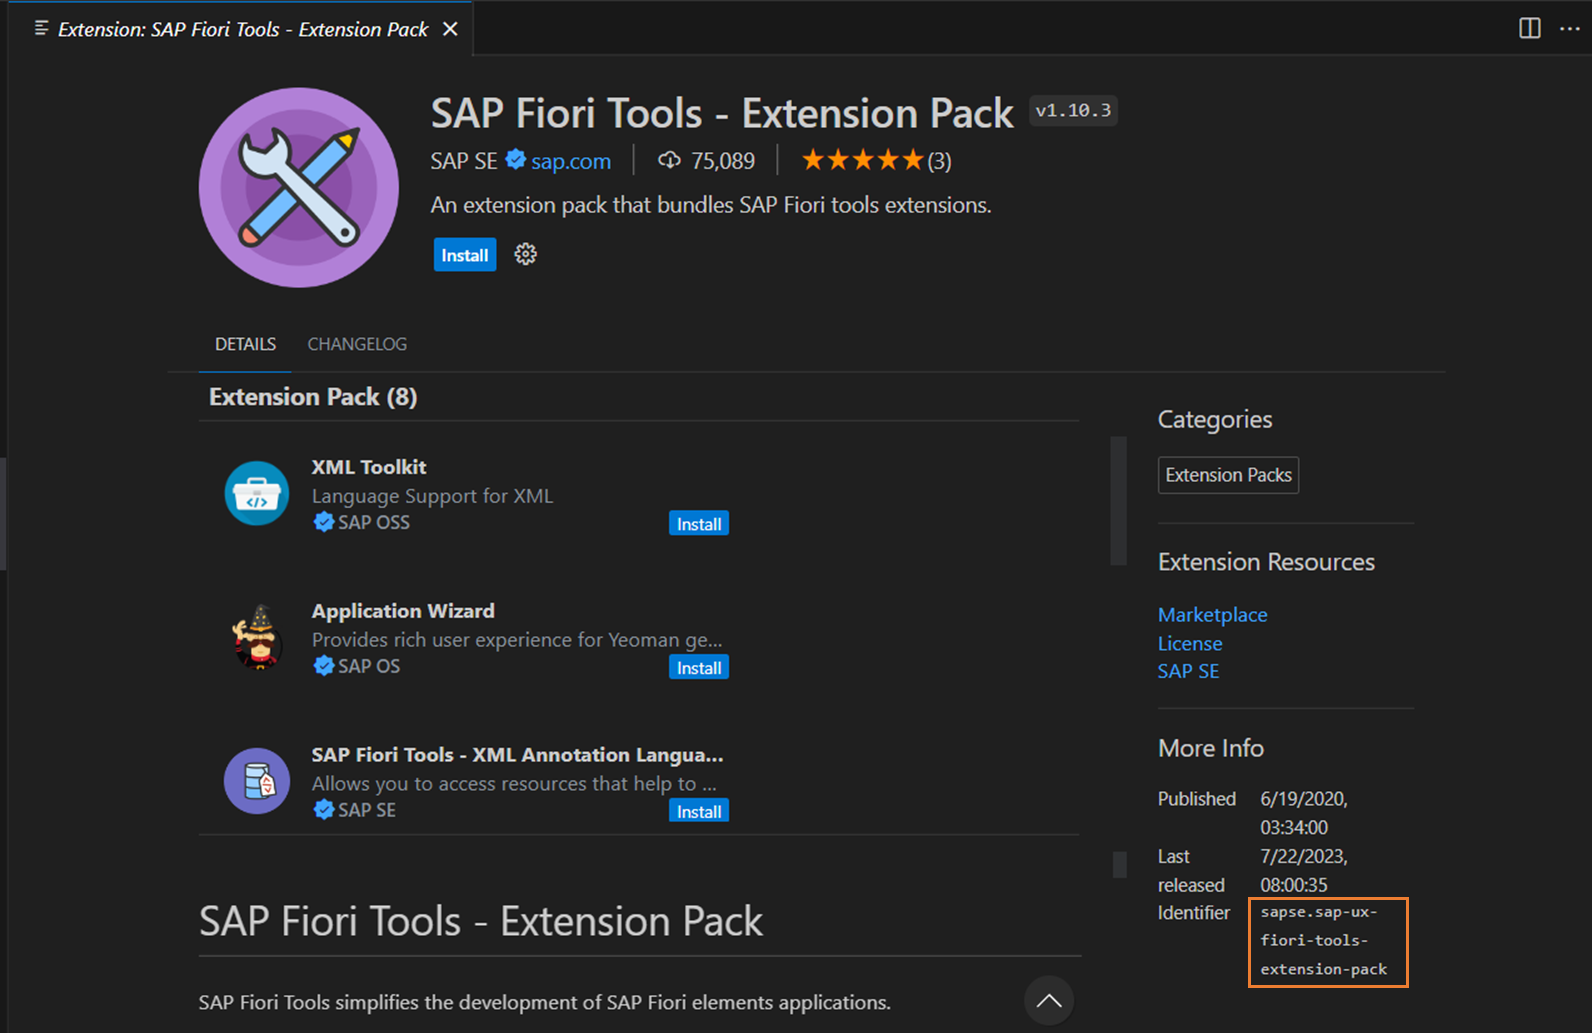Viewport: 1592px width, 1033px height.
Task: Open the sap.com publisher link
Action: coord(570,161)
